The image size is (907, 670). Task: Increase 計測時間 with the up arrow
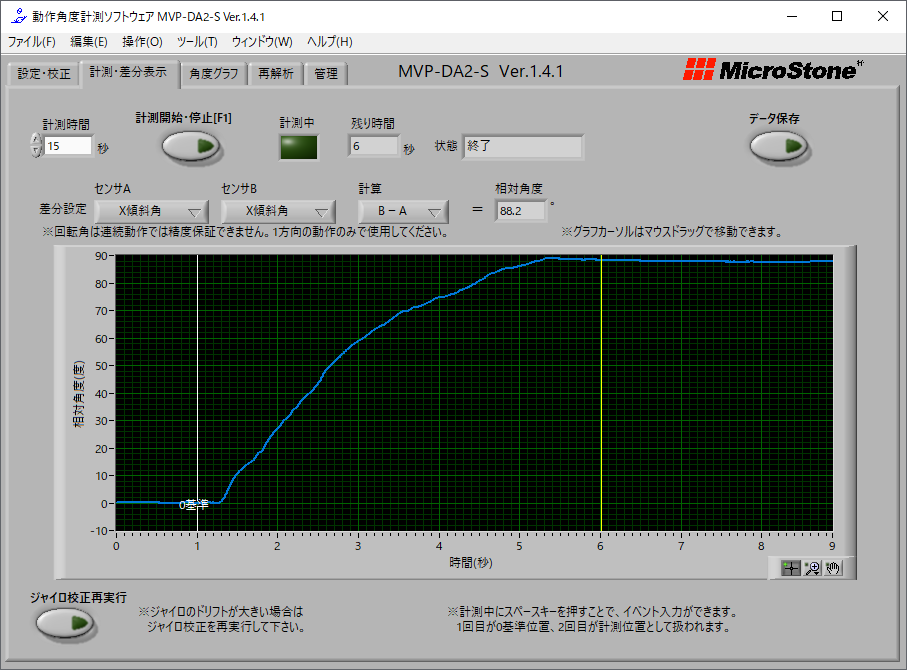[36, 139]
